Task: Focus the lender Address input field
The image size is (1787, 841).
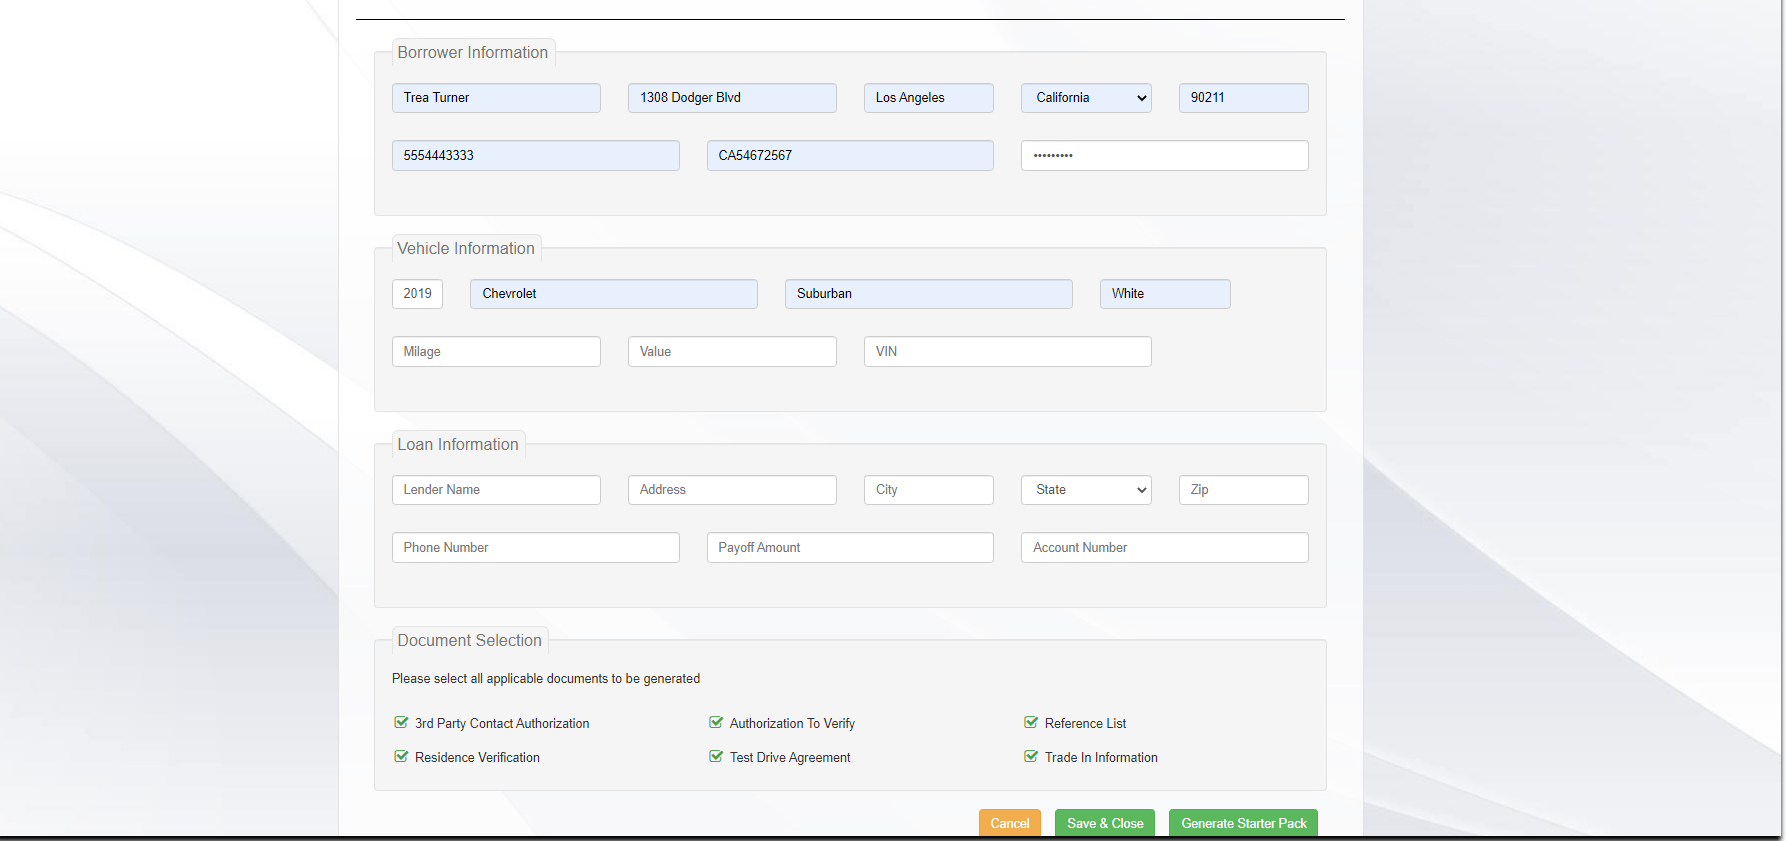Action: tap(732, 490)
